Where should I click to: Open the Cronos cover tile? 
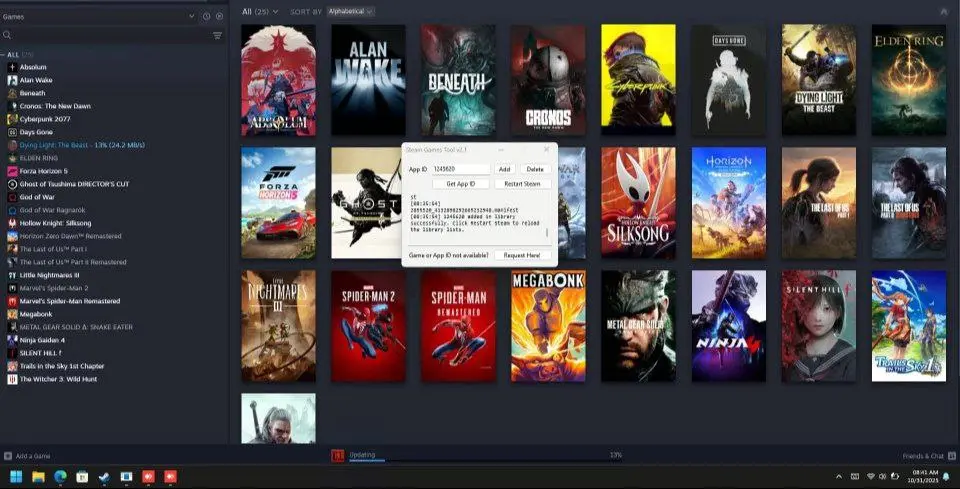click(549, 80)
